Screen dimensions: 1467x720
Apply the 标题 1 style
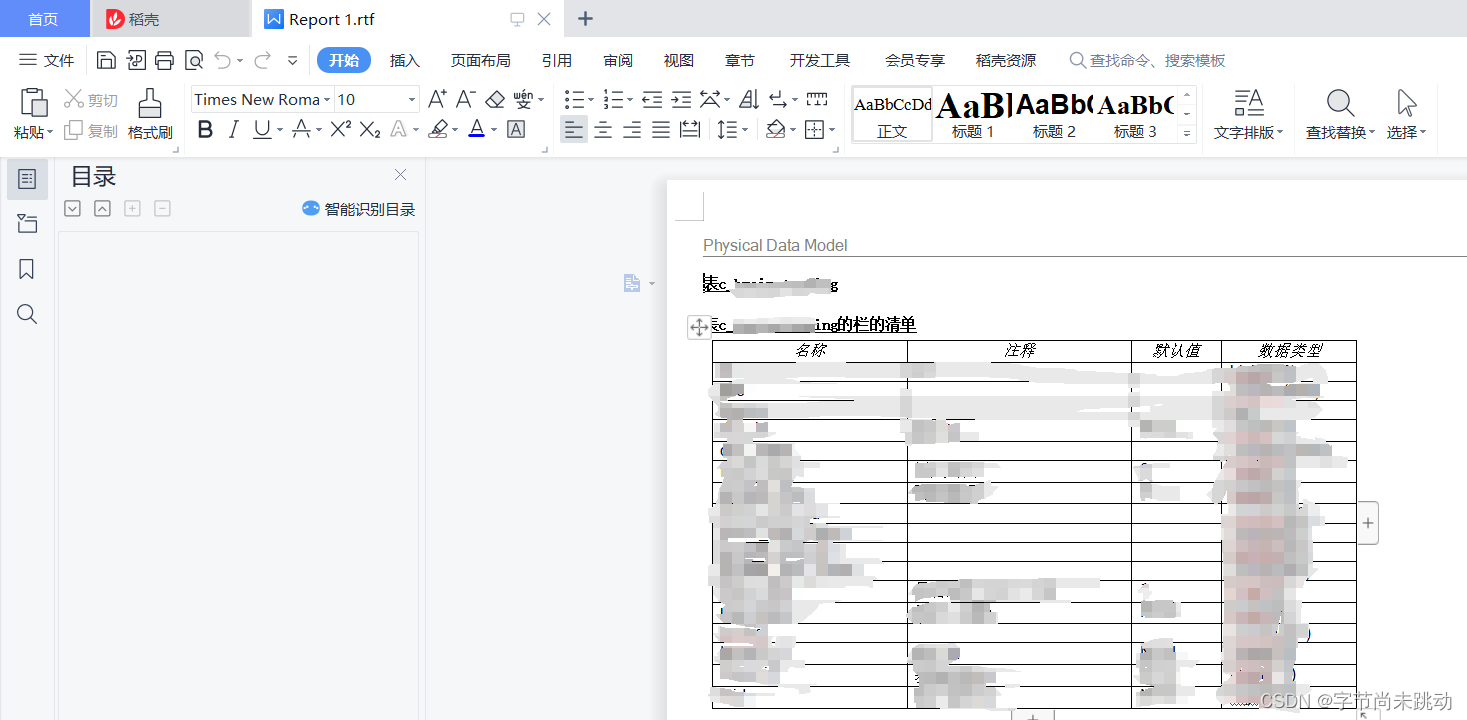(972, 114)
